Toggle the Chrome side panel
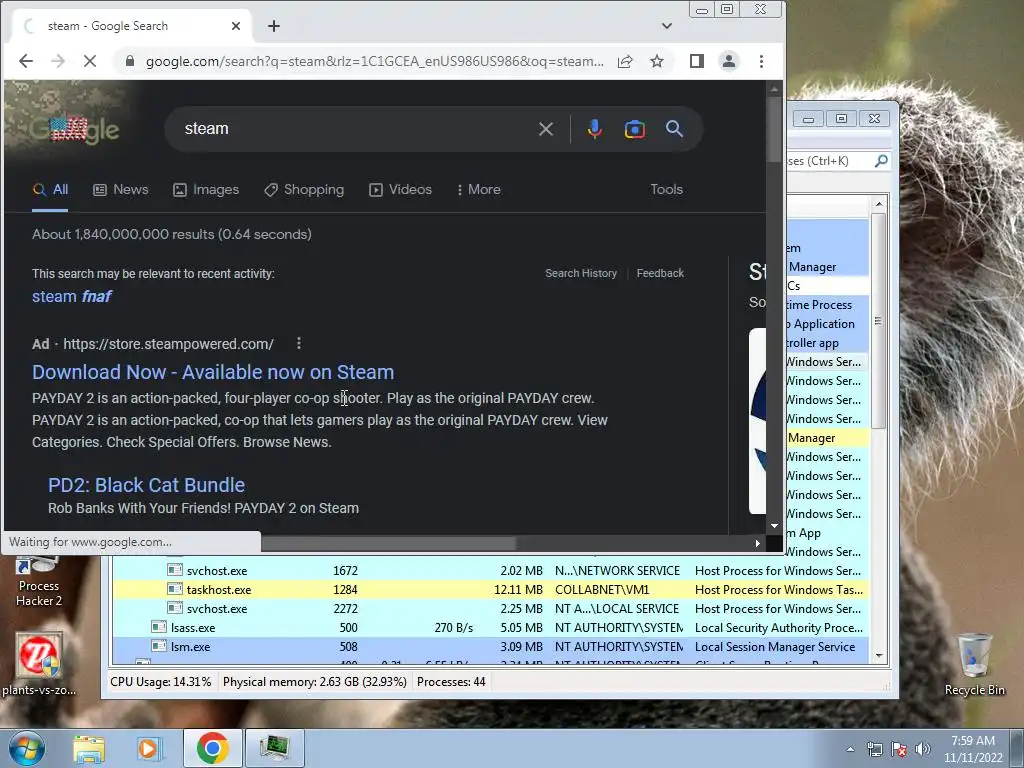This screenshot has height=768, width=1024. point(696,61)
